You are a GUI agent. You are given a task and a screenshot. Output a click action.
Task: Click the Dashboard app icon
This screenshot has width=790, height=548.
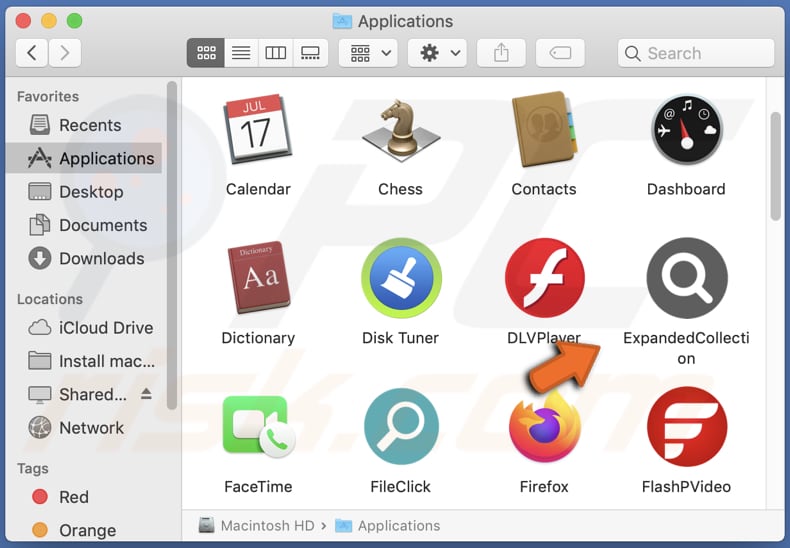pos(687,129)
